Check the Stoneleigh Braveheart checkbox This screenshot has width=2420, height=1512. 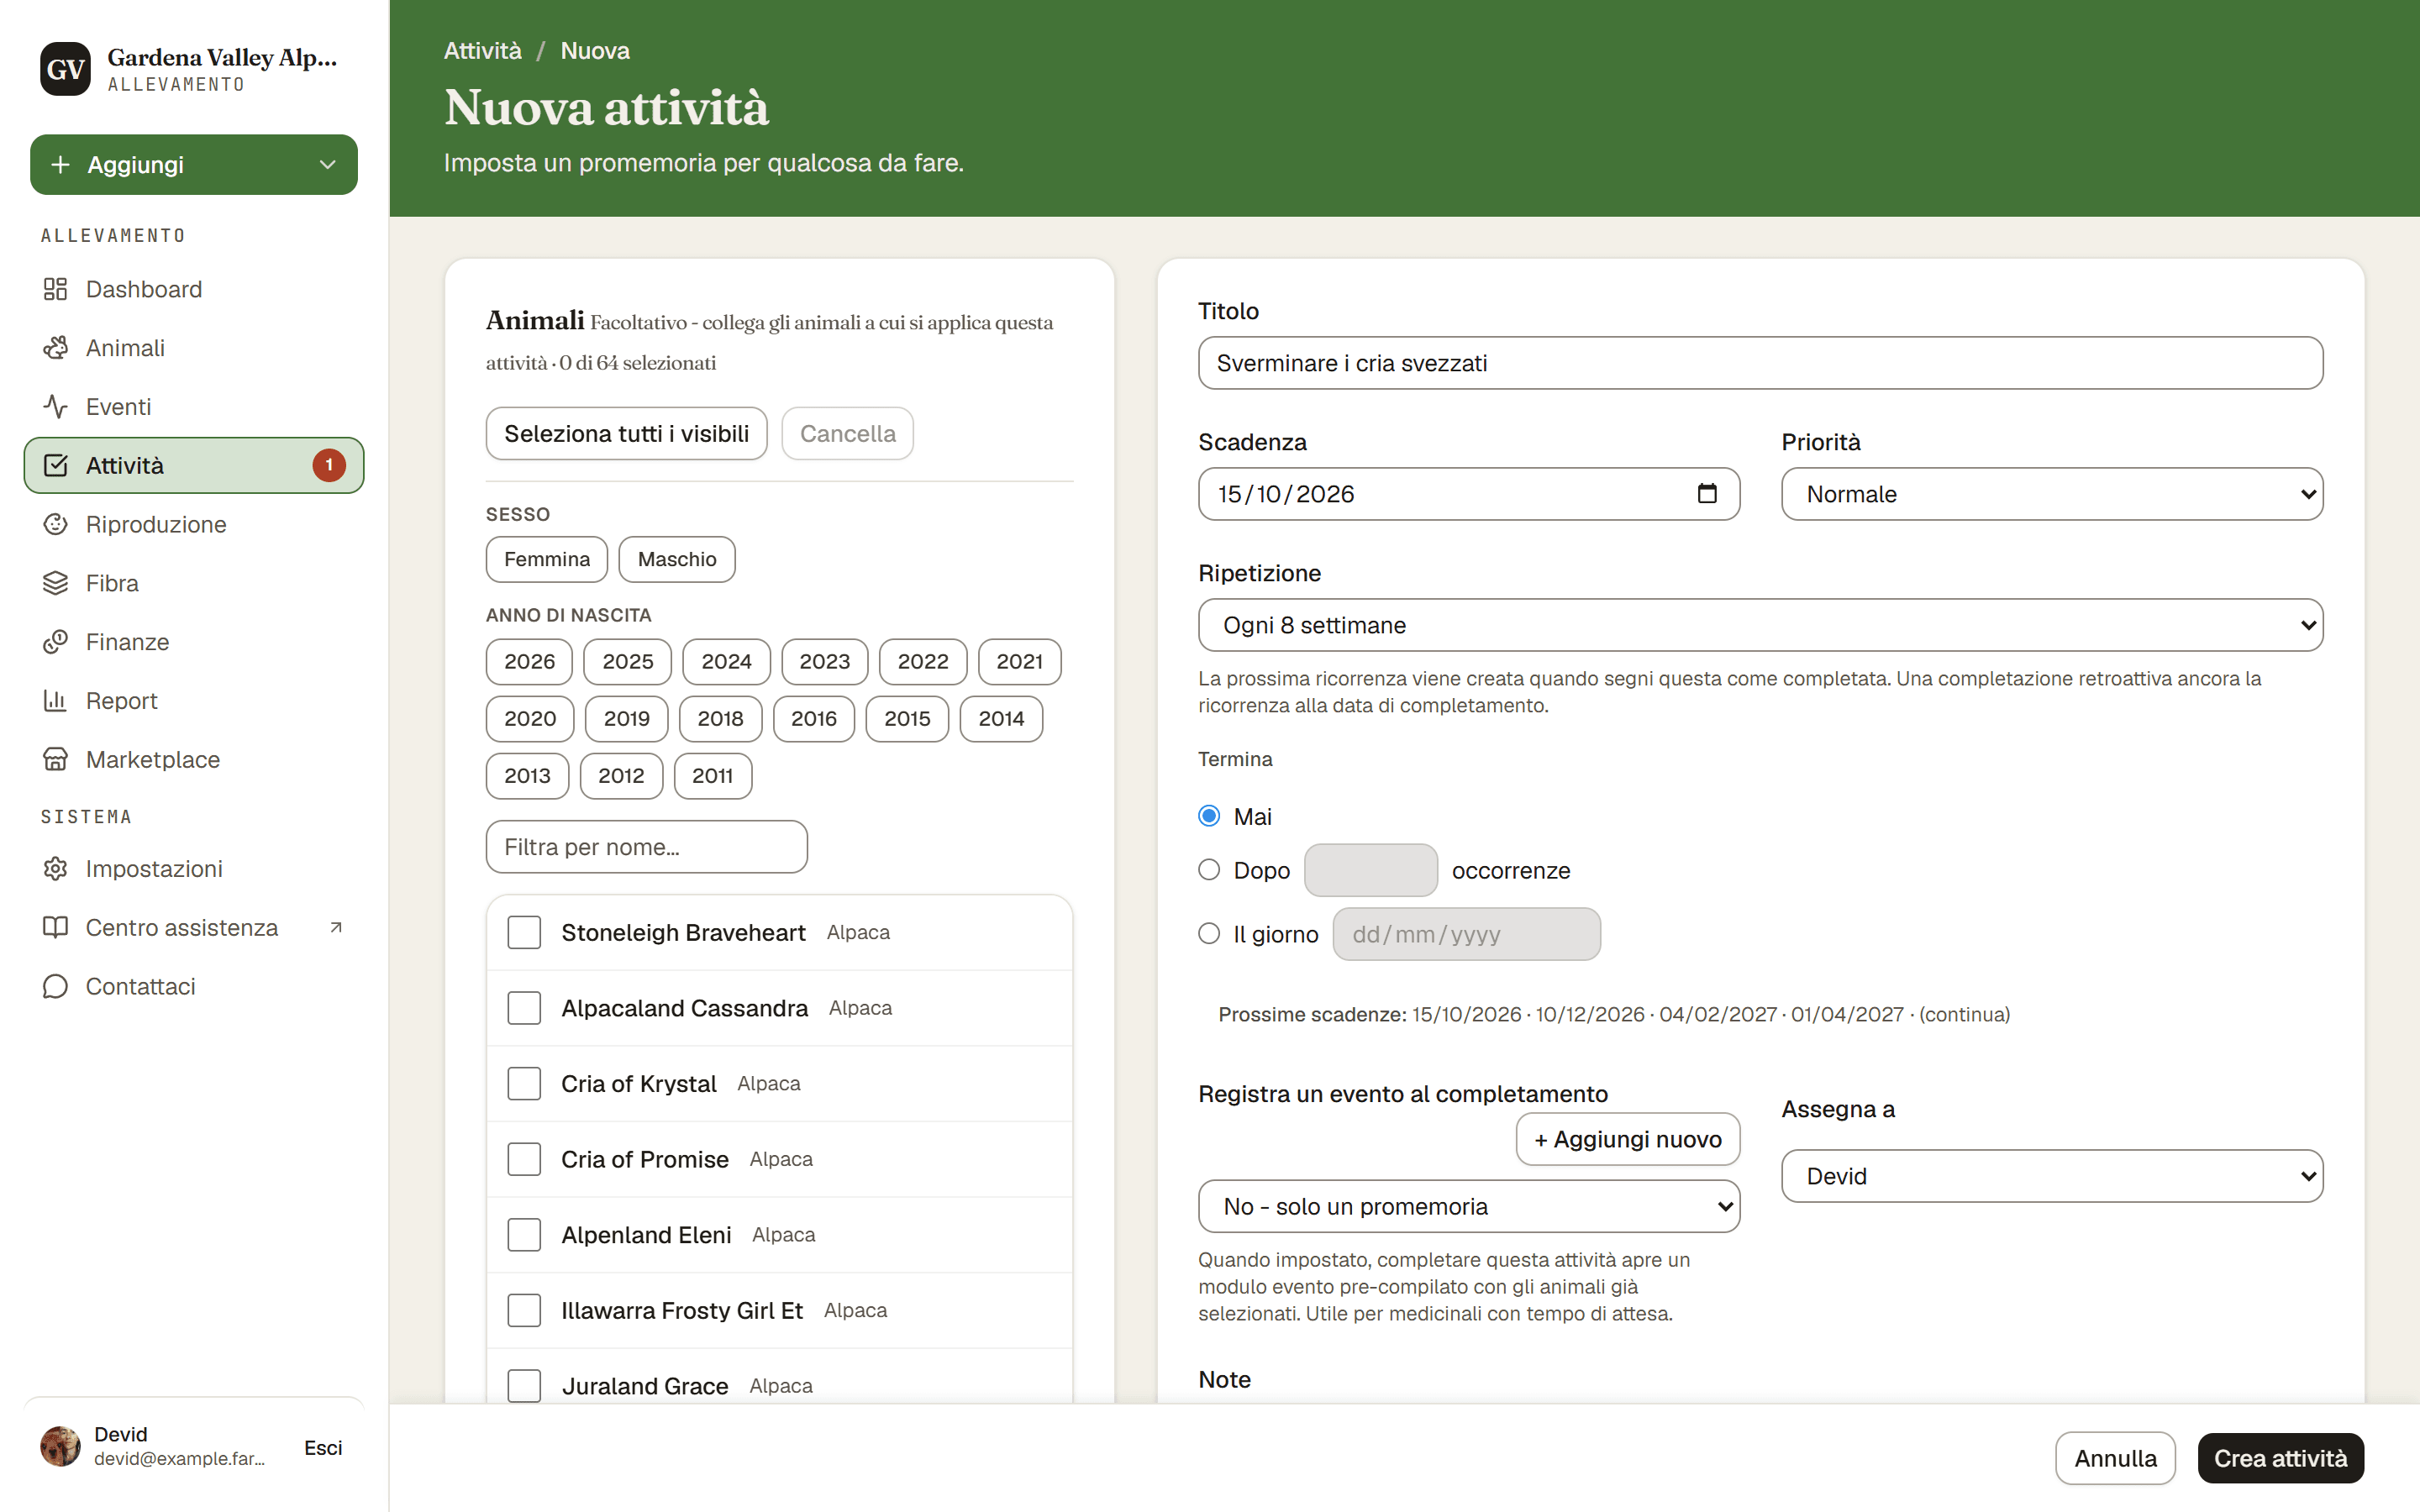pos(524,932)
